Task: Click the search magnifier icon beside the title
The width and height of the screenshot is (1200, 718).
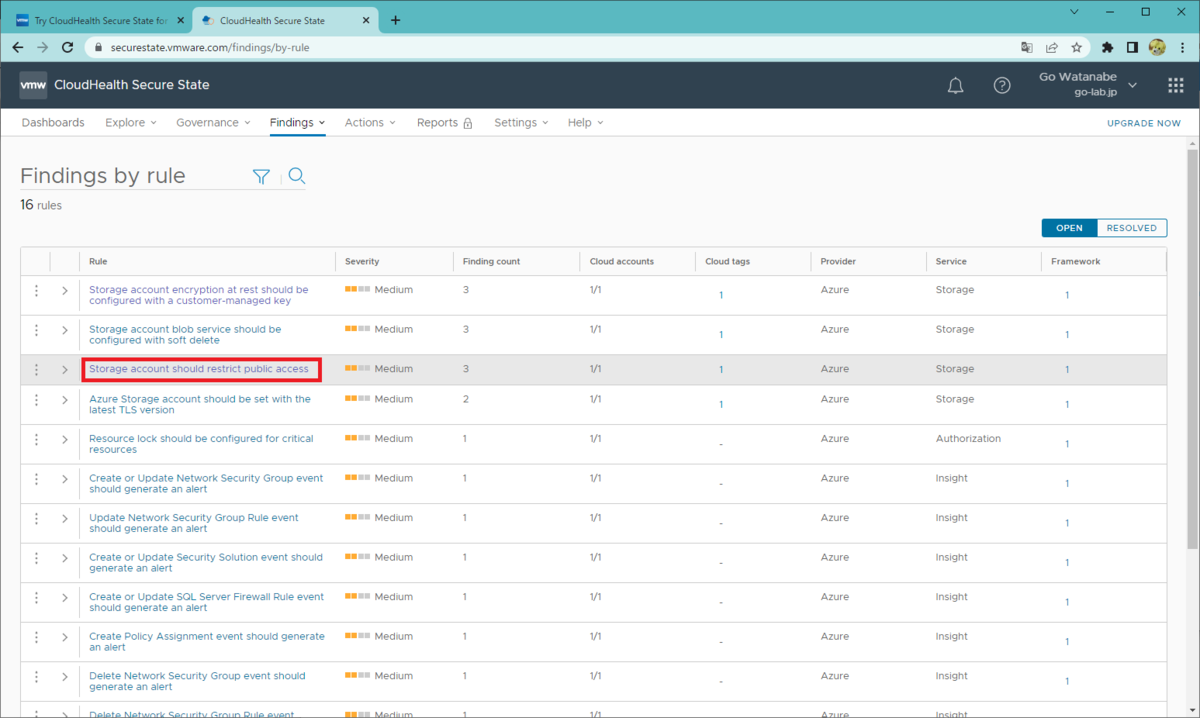Action: pos(296,176)
